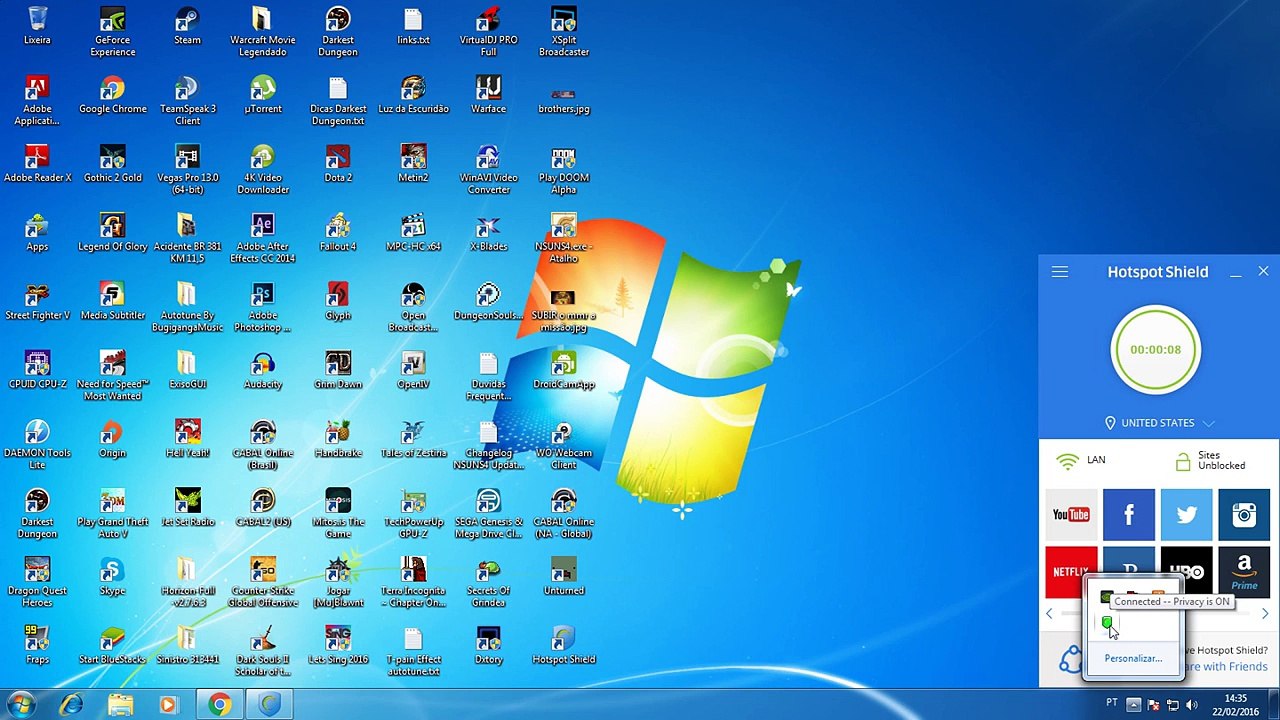Viewport: 1280px width, 720px height.
Task: Open the network tray icon
Action: click(x=1171, y=704)
